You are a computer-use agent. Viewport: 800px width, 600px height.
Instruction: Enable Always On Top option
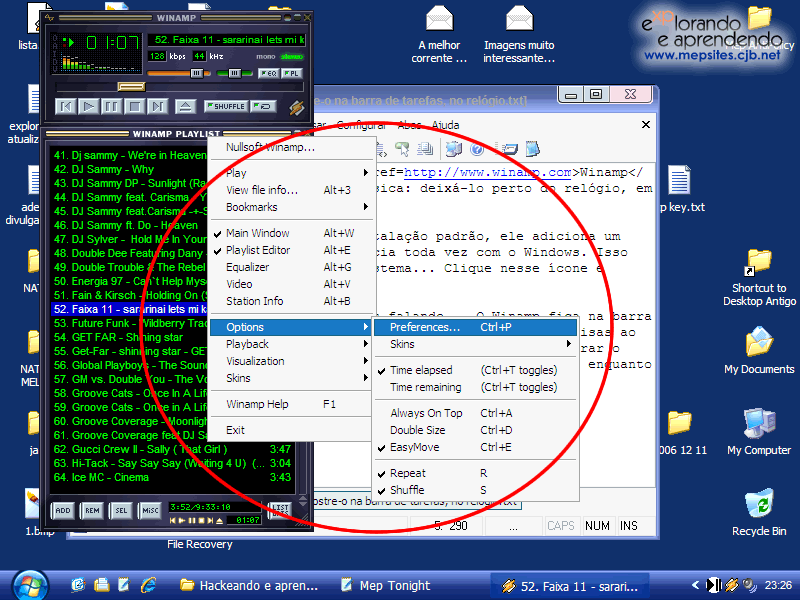click(x=476, y=413)
